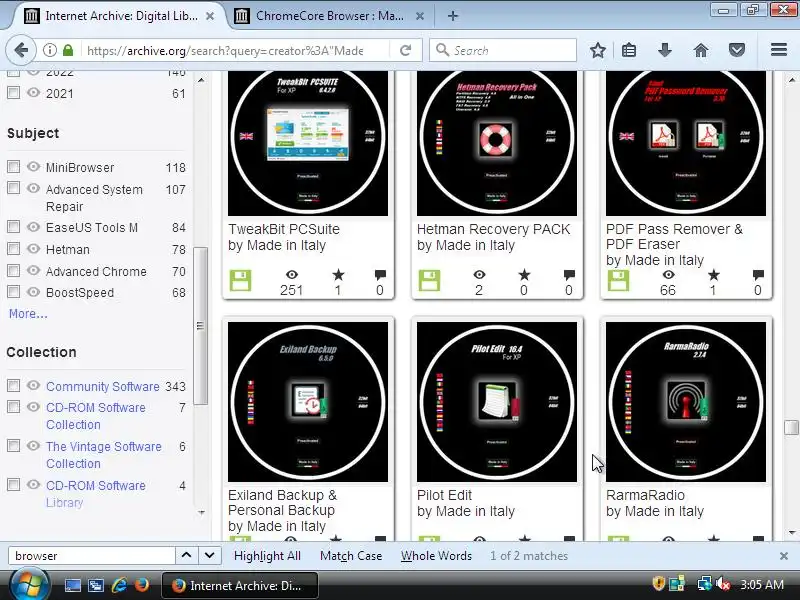Toggle Match Case in find bar
Viewport: 800px width, 600px height.
[351, 556]
